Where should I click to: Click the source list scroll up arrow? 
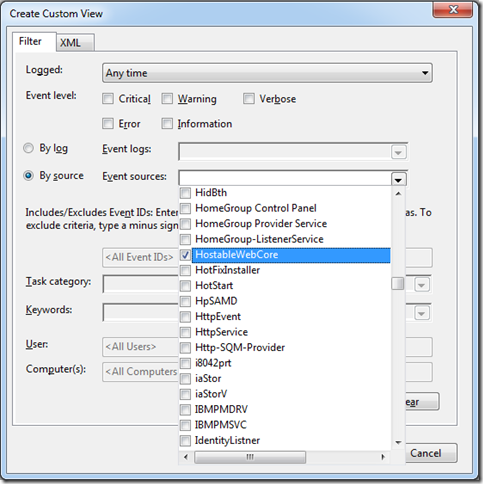398,193
